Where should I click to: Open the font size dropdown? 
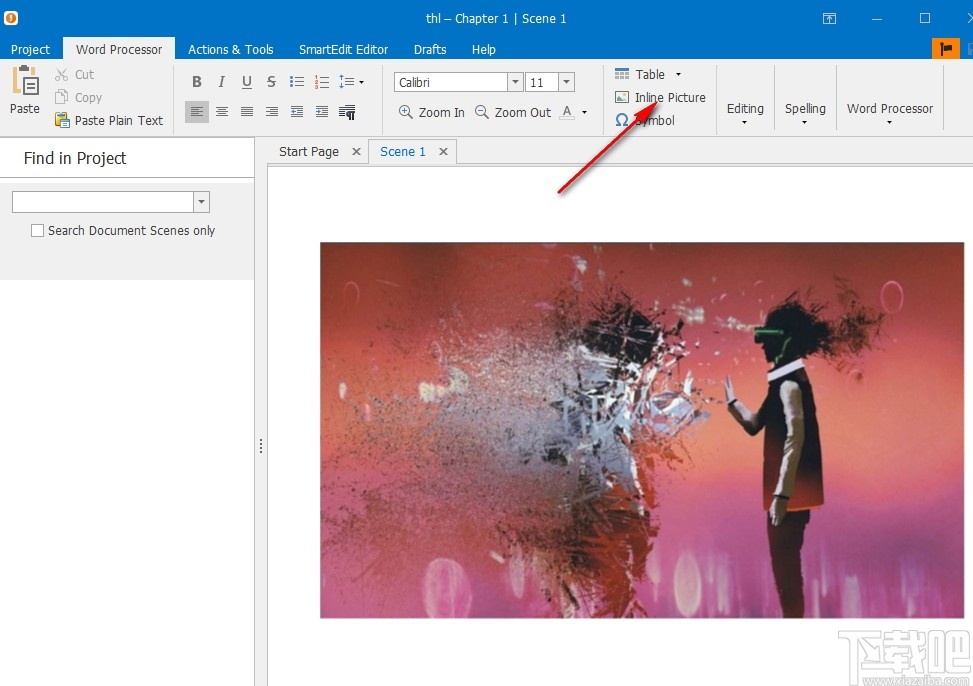[567, 81]
